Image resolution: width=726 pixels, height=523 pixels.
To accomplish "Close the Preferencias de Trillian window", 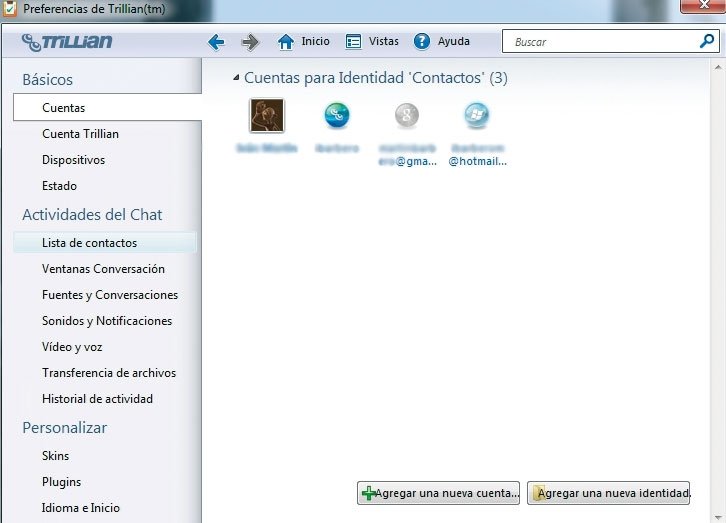I will pos(703,6).
